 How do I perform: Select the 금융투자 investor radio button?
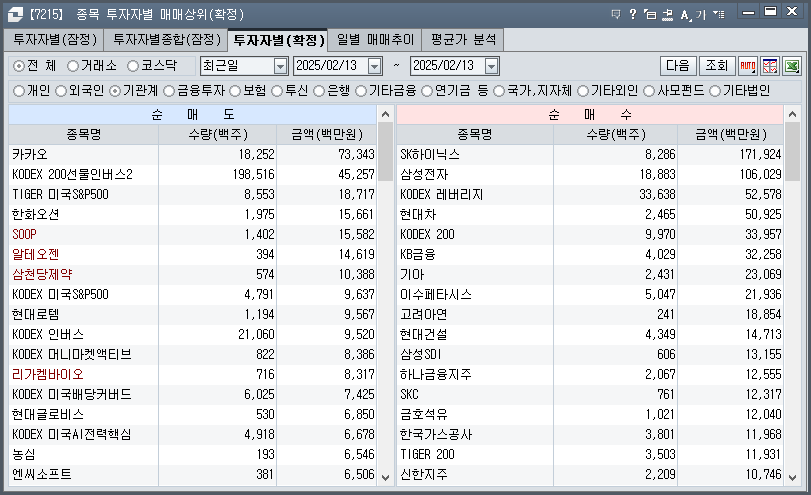click(x=169, y=91)
